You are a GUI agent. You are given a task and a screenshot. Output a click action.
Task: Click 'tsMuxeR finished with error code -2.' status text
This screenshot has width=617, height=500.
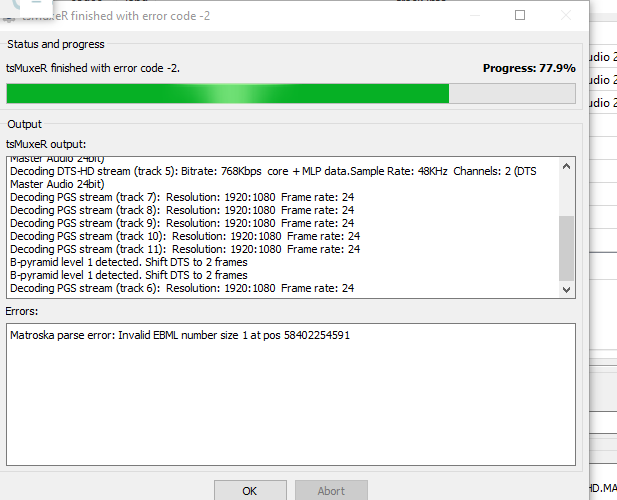[93, 68]
